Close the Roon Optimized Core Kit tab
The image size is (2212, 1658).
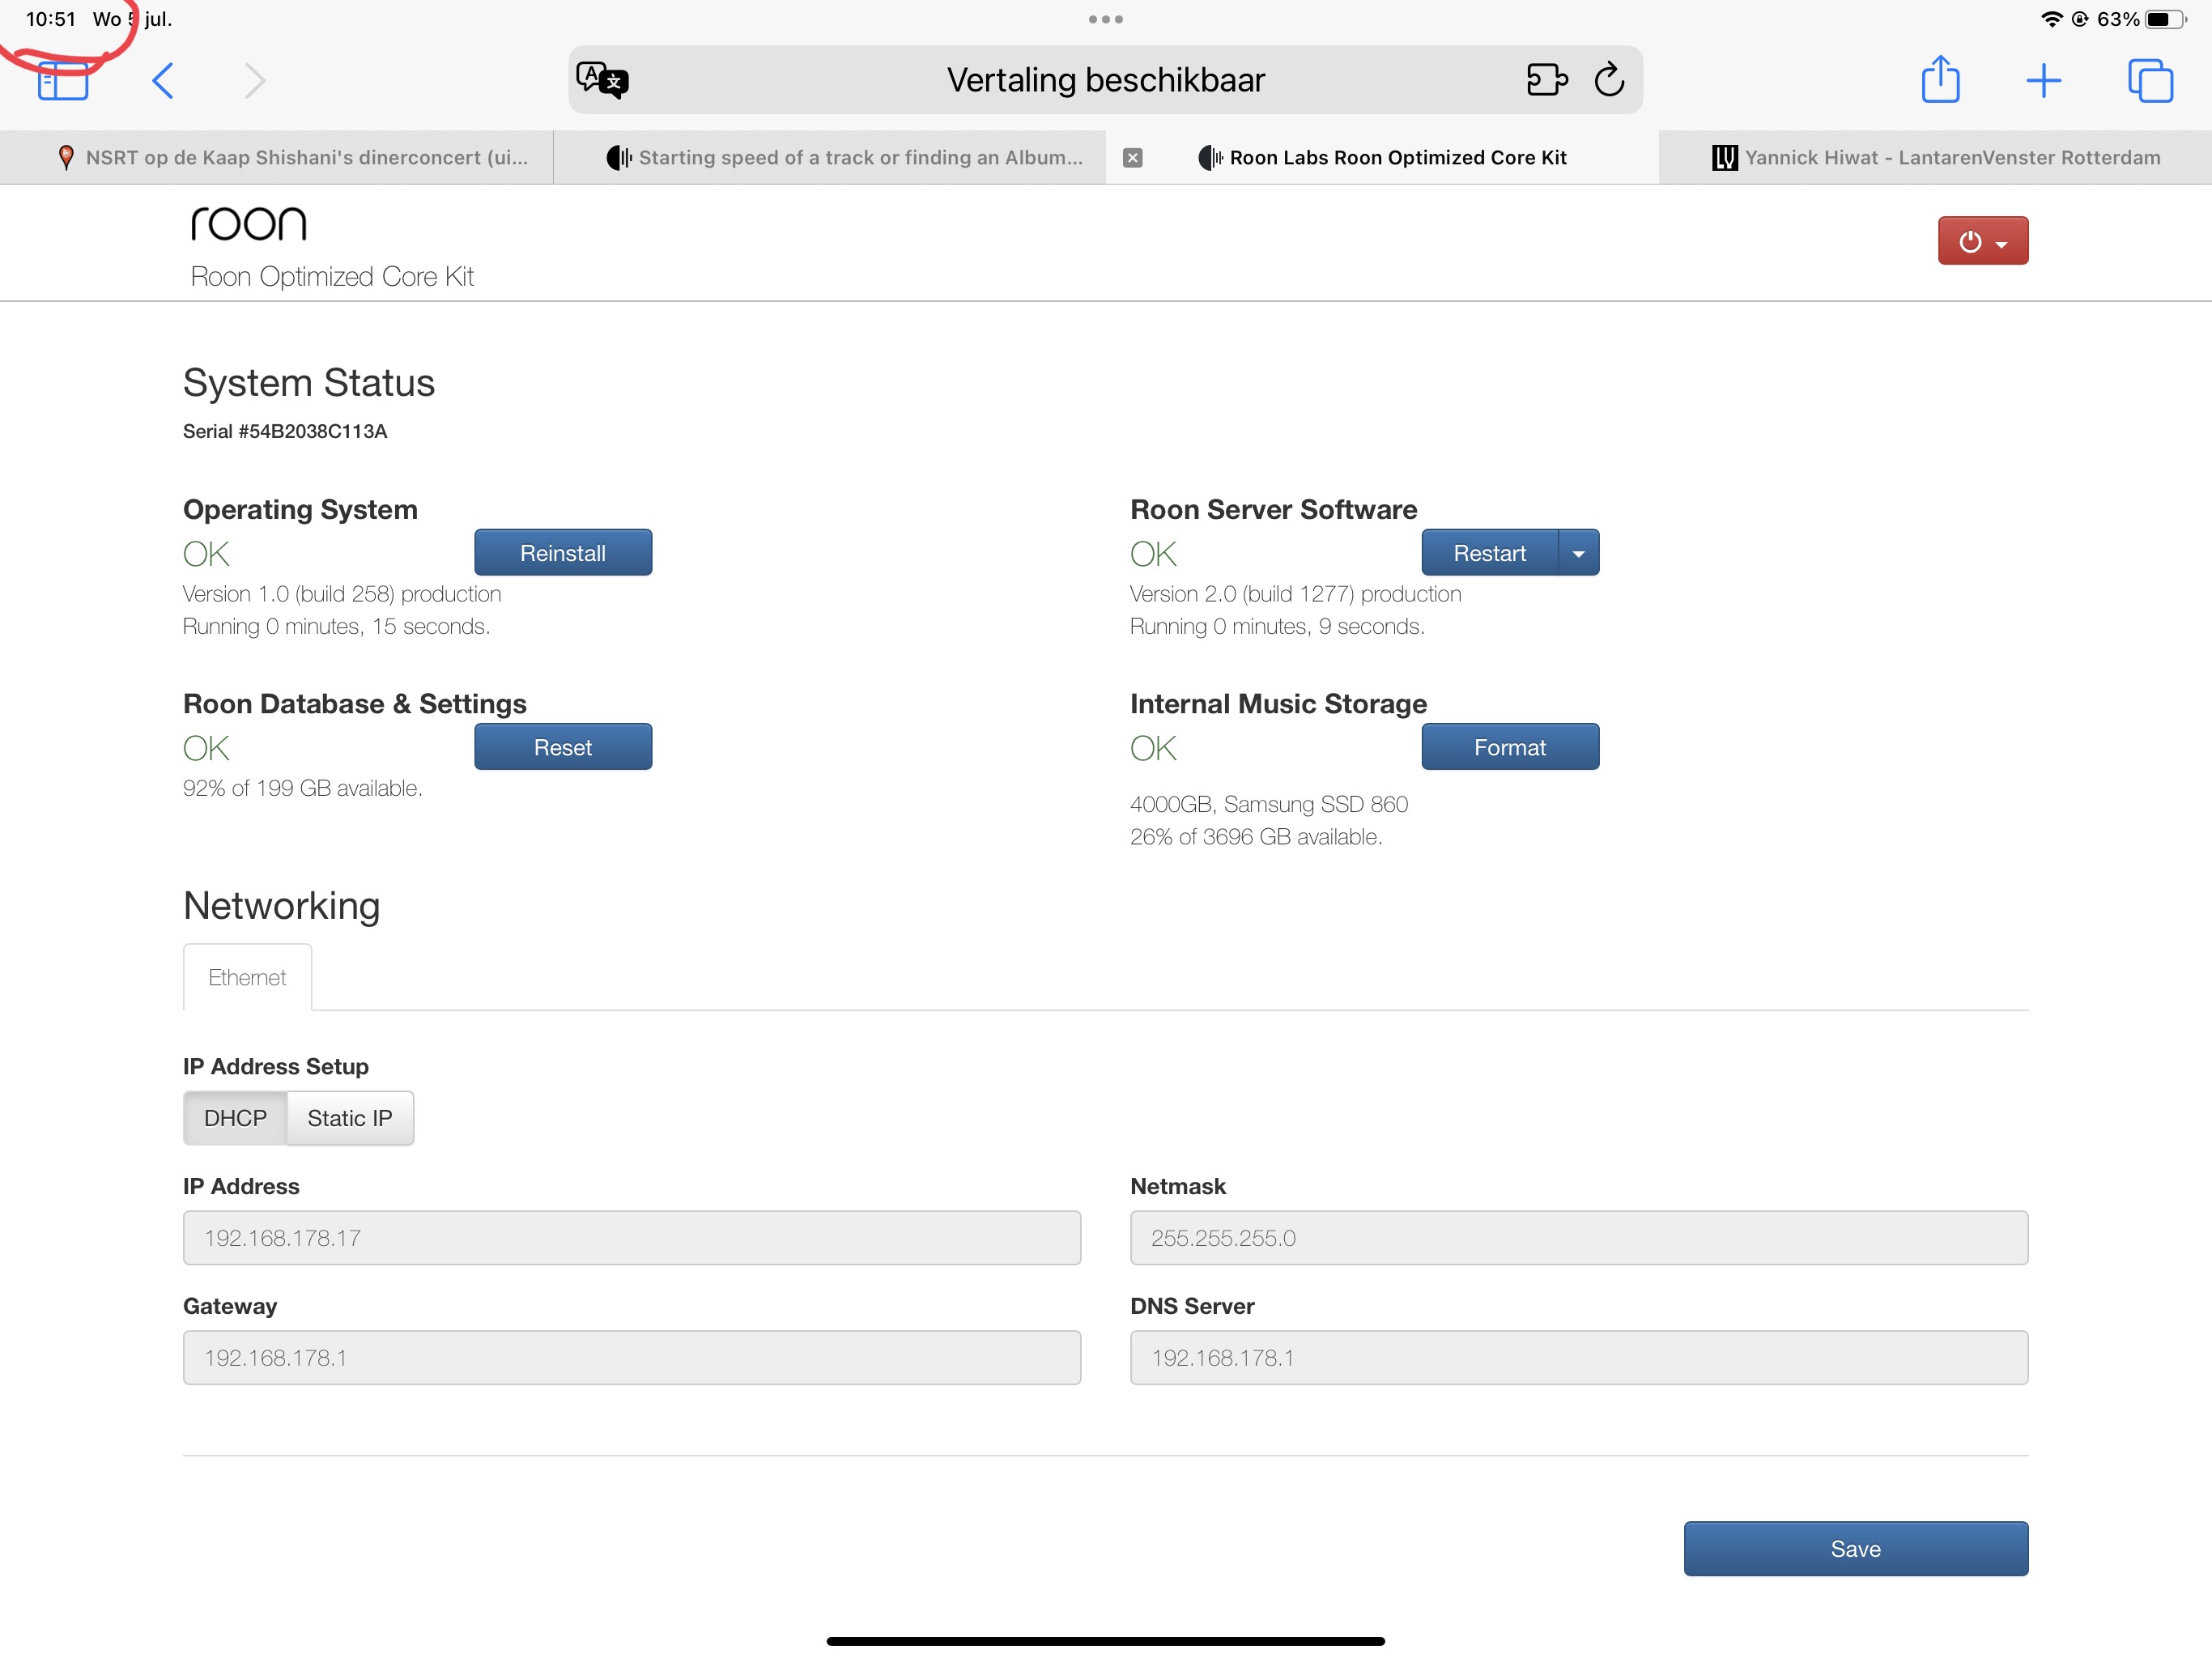pyautogui.click(x=1132, y=158)
